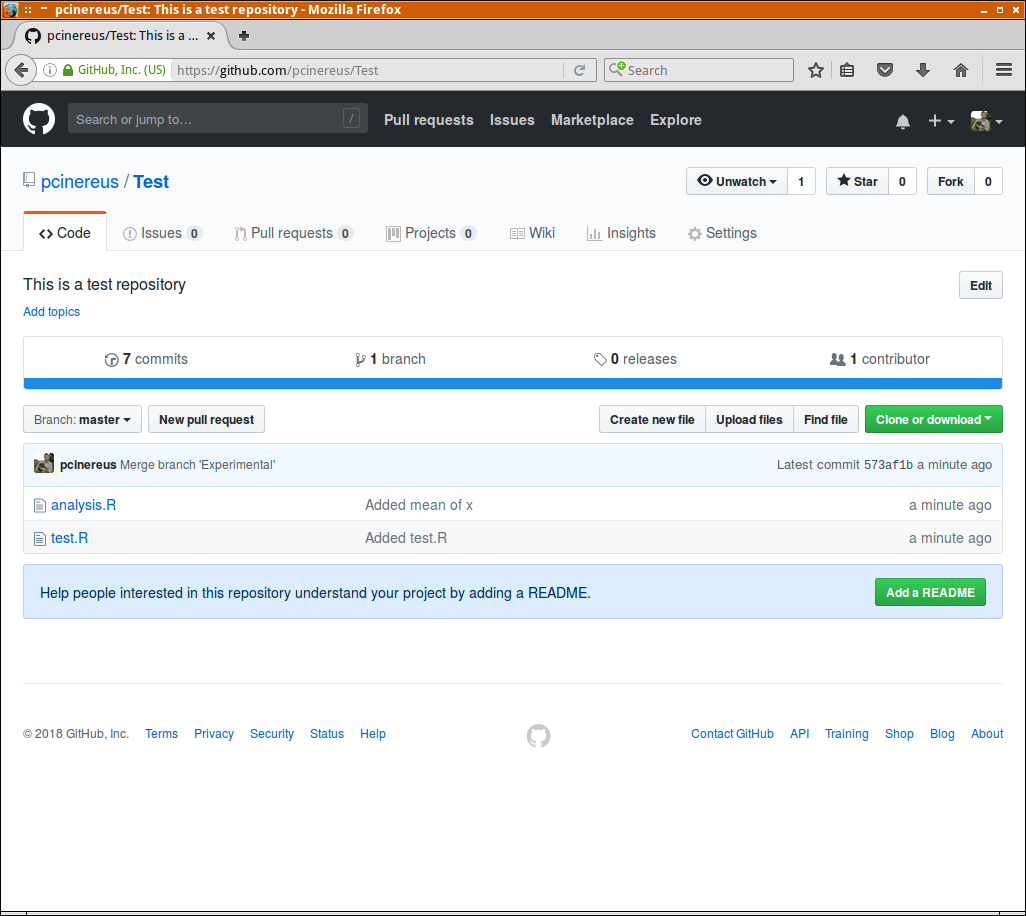
Task: Go to GitHub home via Octocat logo
Action: pyautogui.click(x=39, y=119)
